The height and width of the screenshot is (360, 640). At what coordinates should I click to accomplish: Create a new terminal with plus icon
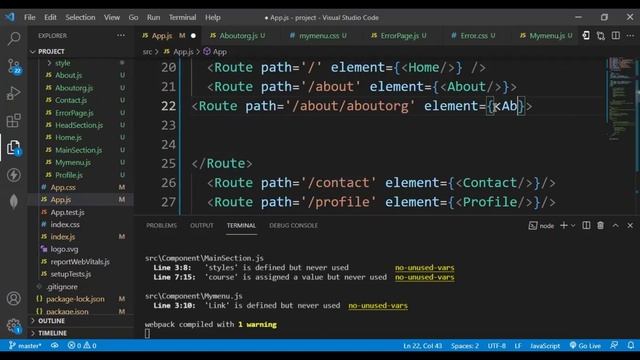(564, 225)
